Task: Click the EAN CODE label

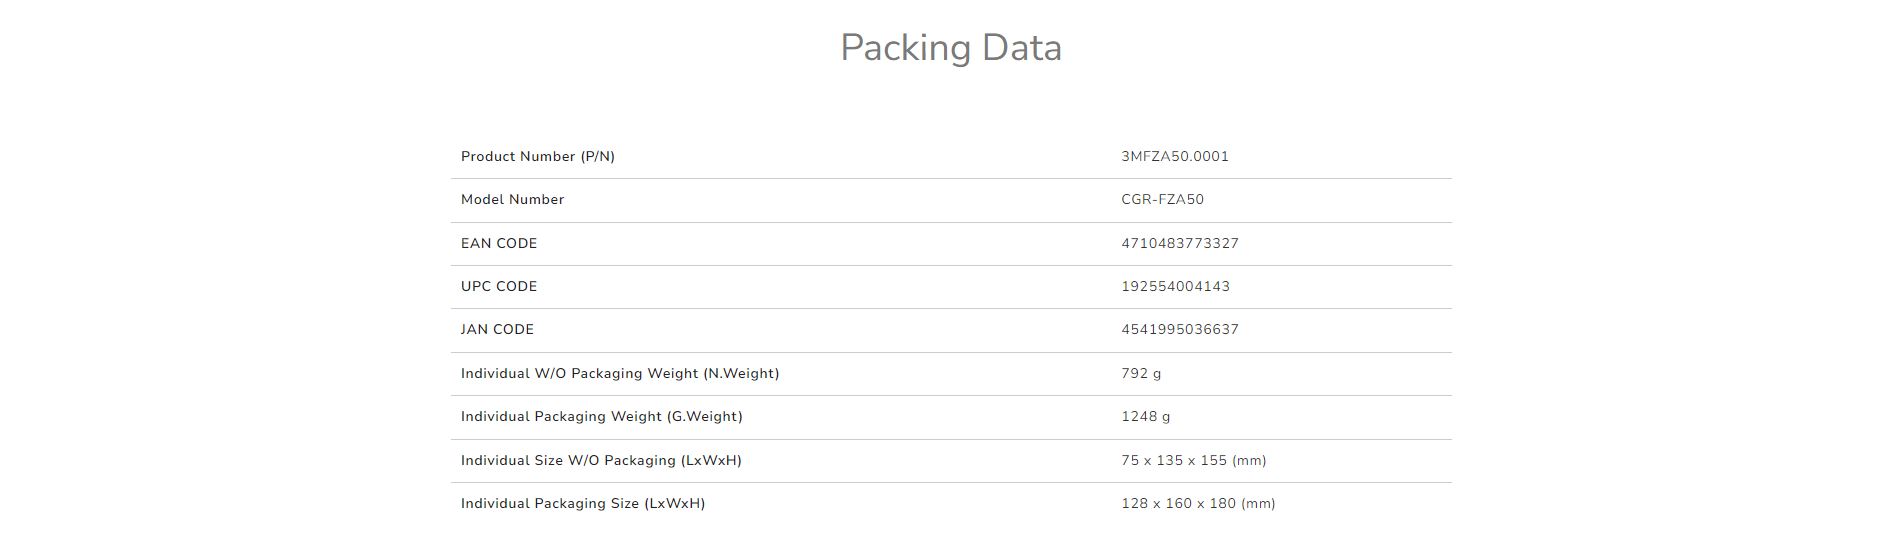Action: pyautogui.click(x=498, y=244)
